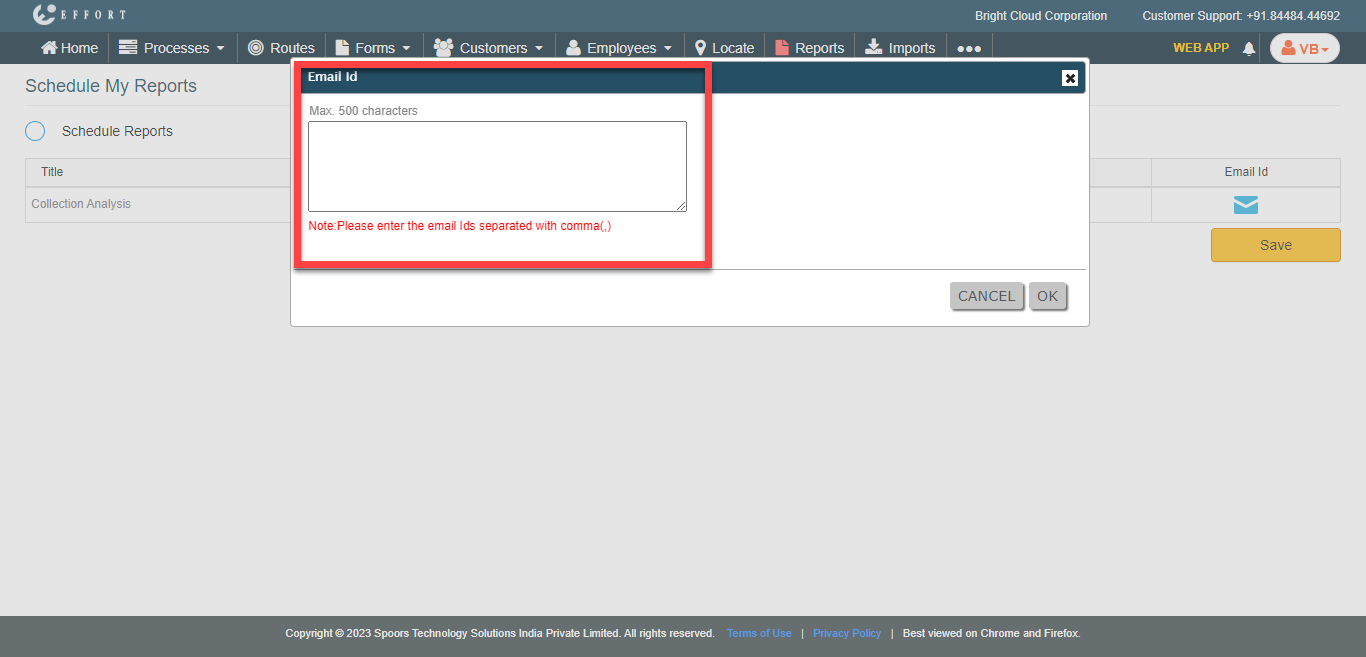
Task: Open the VB user profile dropdown
Action: [x=1304, y=48]
